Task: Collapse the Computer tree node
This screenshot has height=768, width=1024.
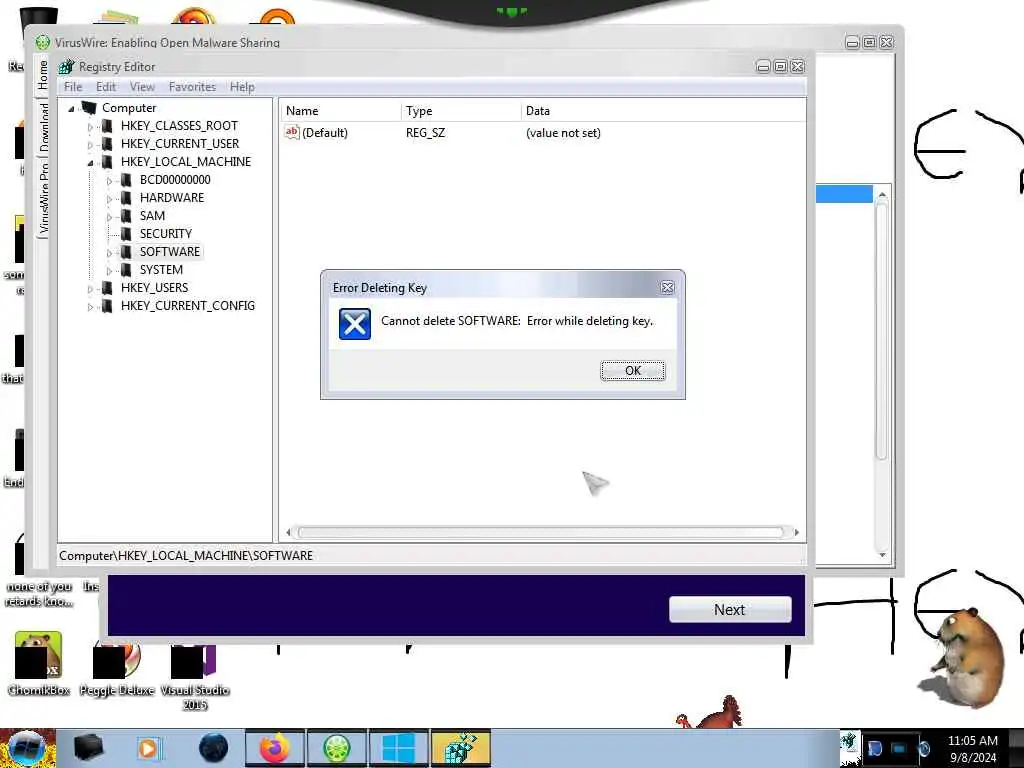Action: (x=71, y=108)
